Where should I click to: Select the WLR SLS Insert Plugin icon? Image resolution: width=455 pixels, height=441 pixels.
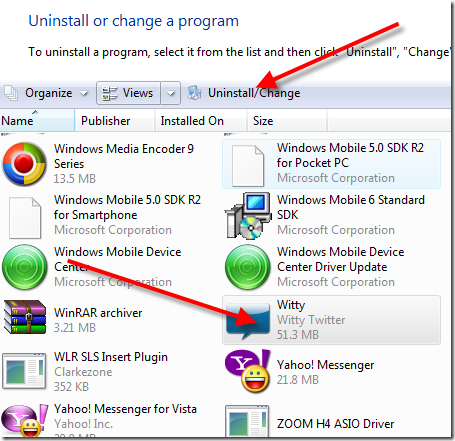coord(24,371)
